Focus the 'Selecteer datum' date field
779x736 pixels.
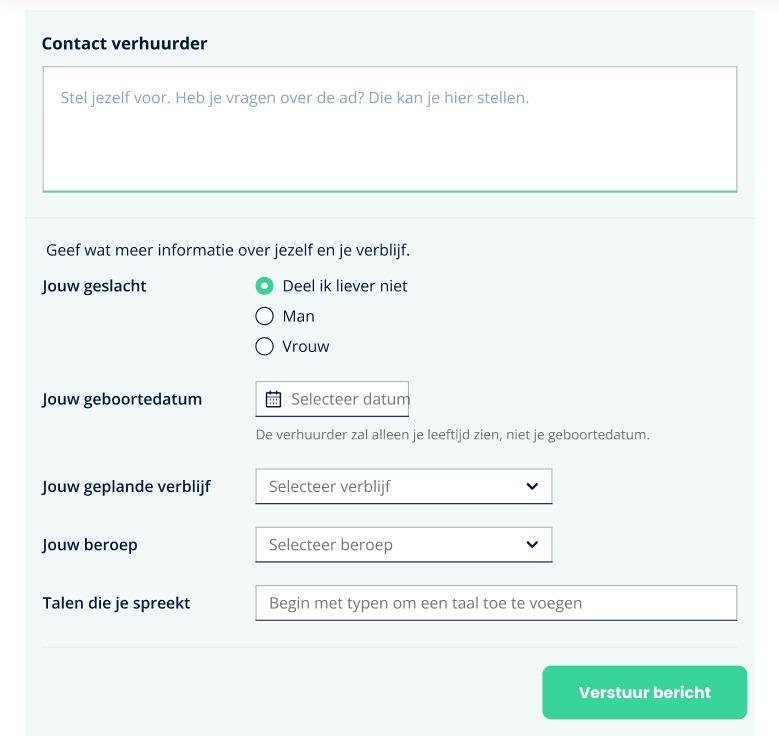[x=349, y=399]
